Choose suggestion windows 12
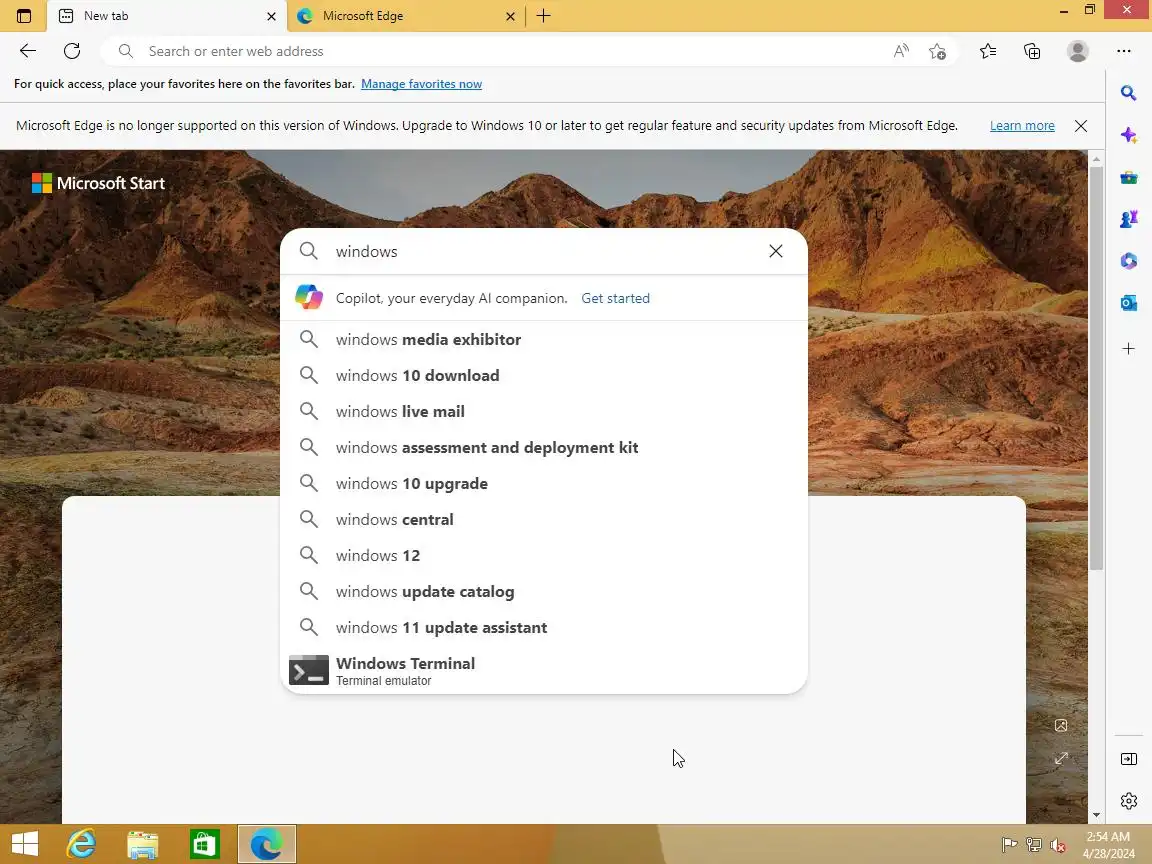The width and height of the screenshot is (1152, 864). click(x=544, y=555)
